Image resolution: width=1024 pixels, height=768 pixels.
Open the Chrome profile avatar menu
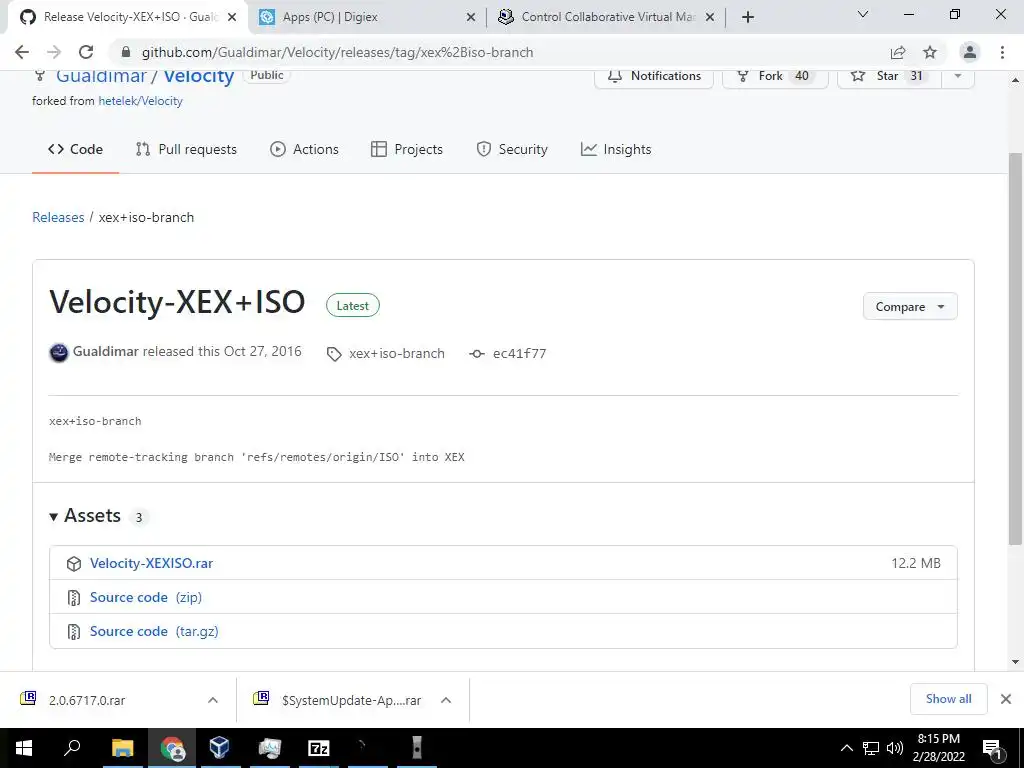970,52
